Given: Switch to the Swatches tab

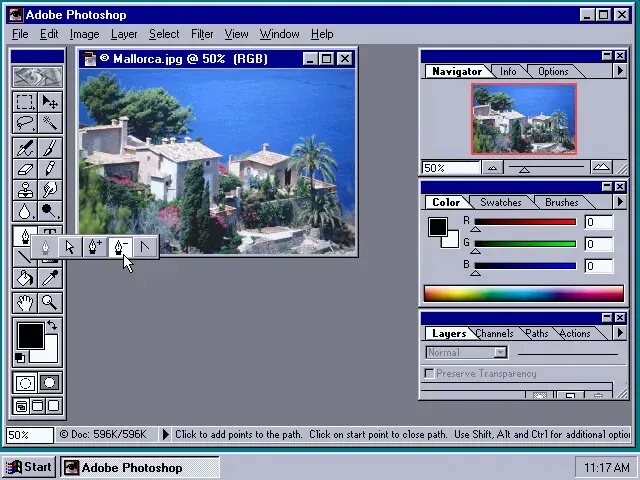Looking at the screenshot, I should click(501, 202).
